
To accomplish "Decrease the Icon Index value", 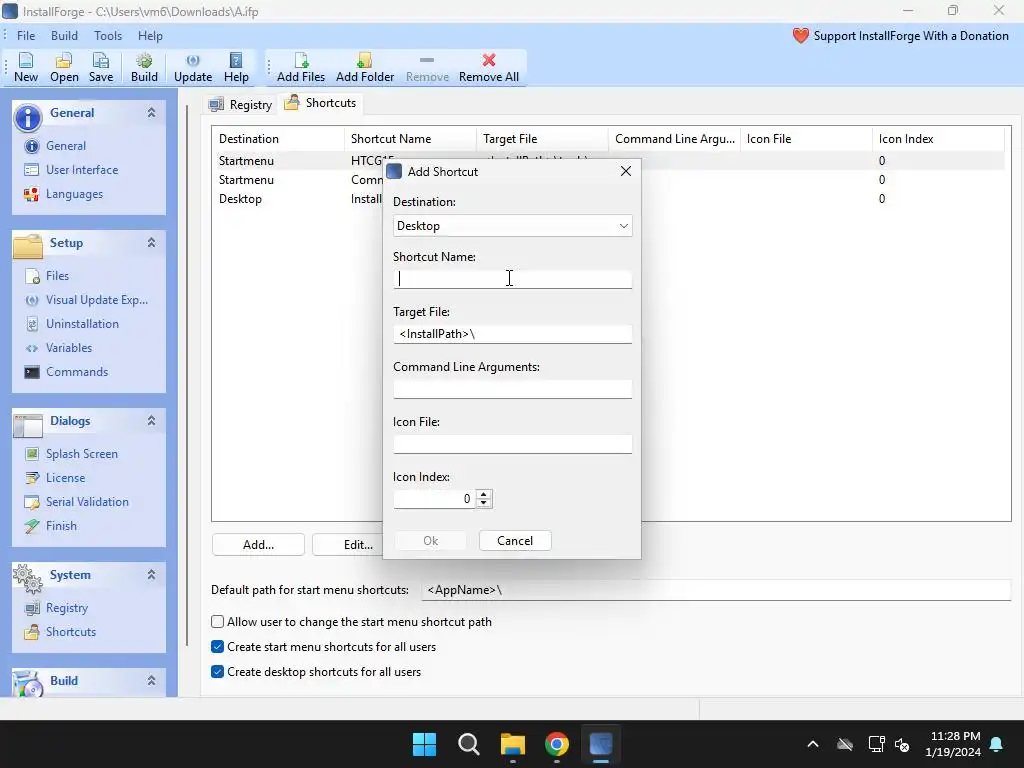I will tap(484, 504).
